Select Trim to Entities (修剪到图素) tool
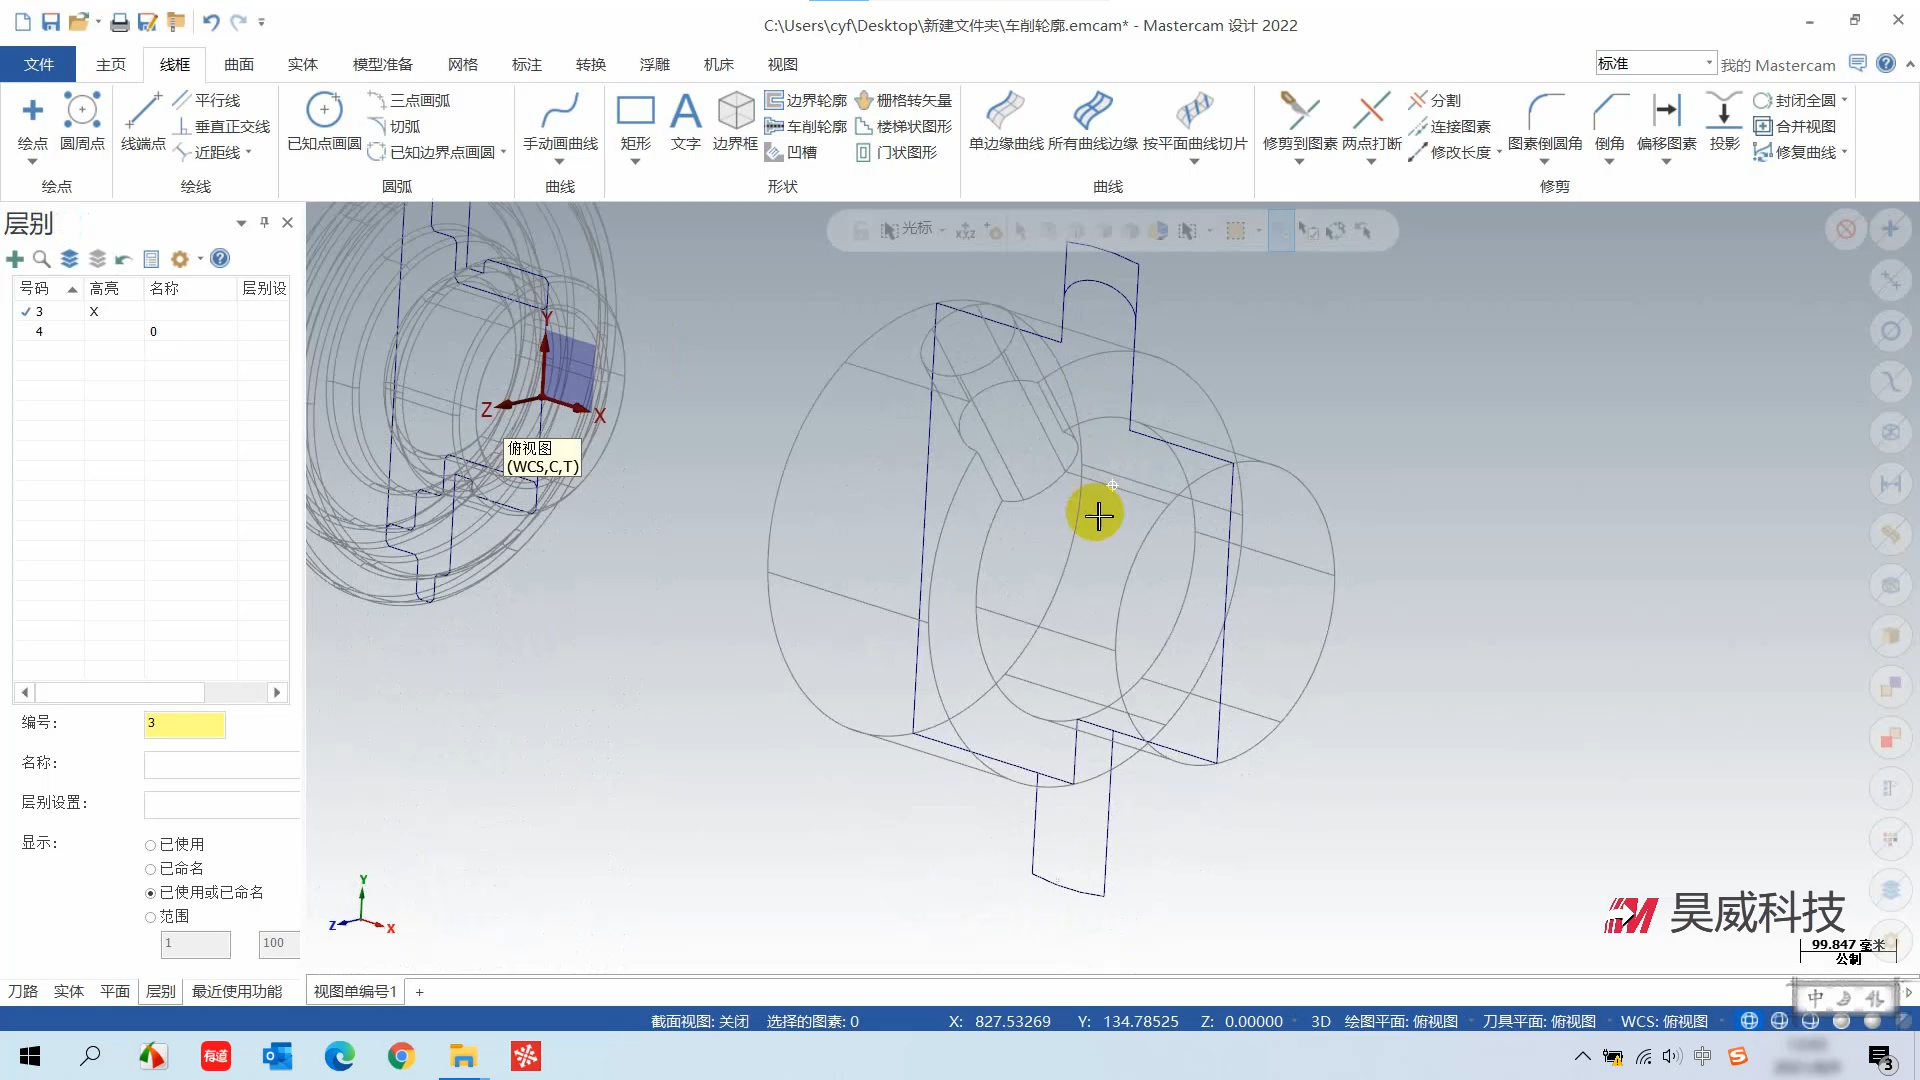This screenshot has height=1080, width=1920. tap(1299, 111)
